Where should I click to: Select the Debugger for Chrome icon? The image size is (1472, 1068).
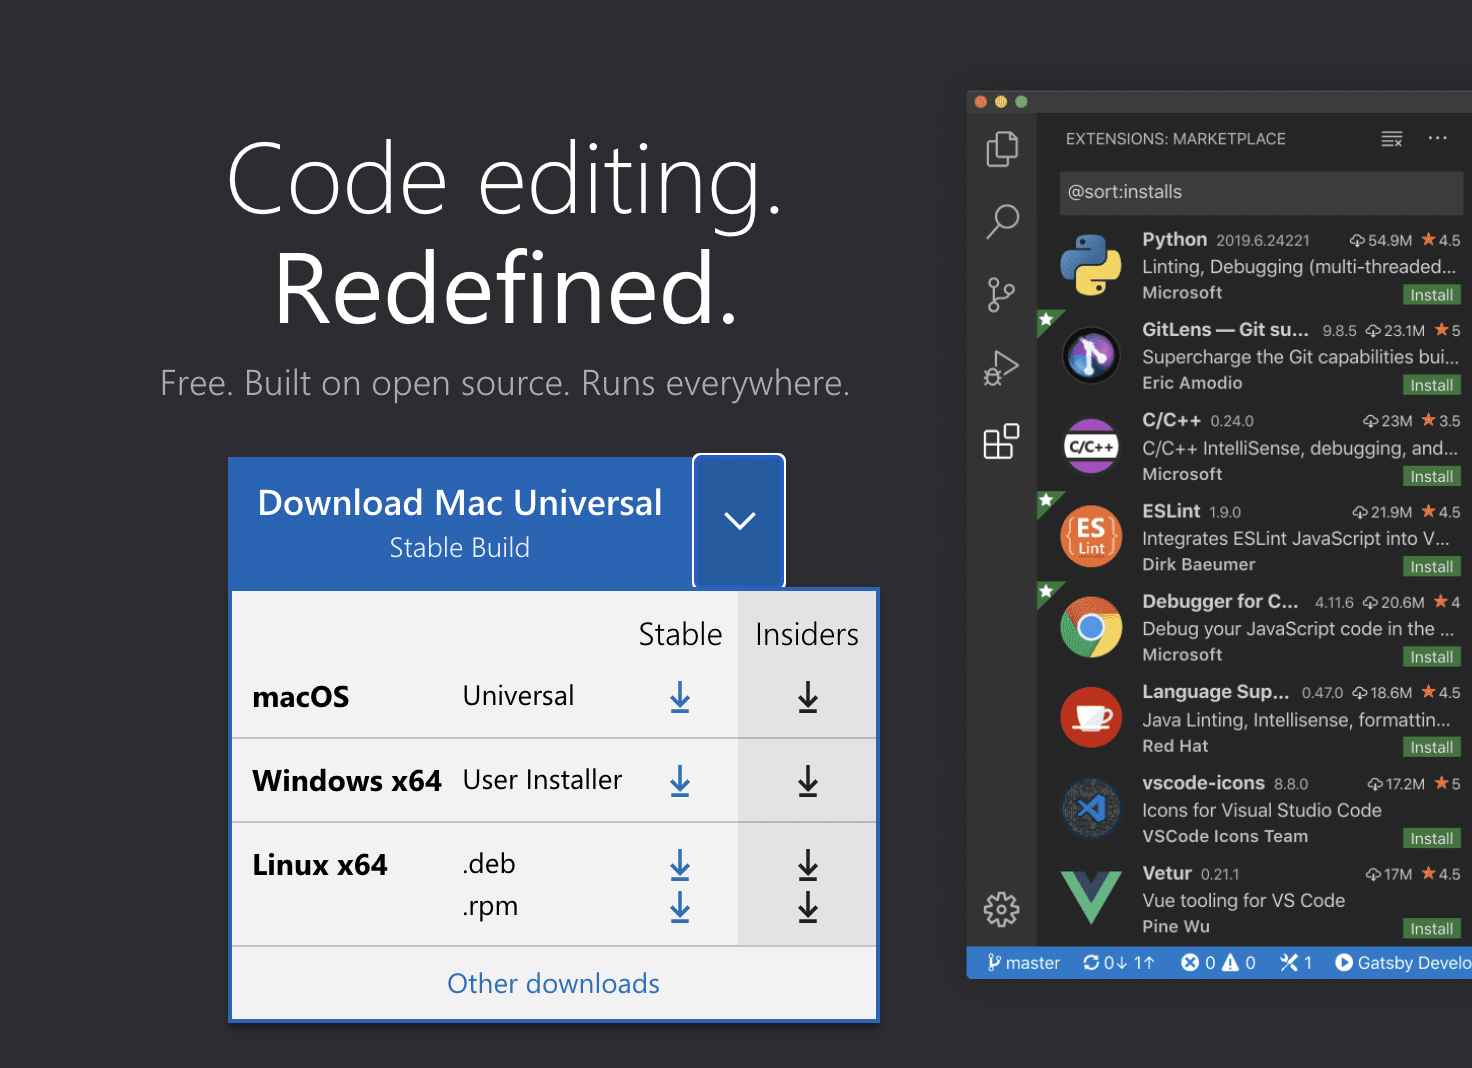point(1091,627)
